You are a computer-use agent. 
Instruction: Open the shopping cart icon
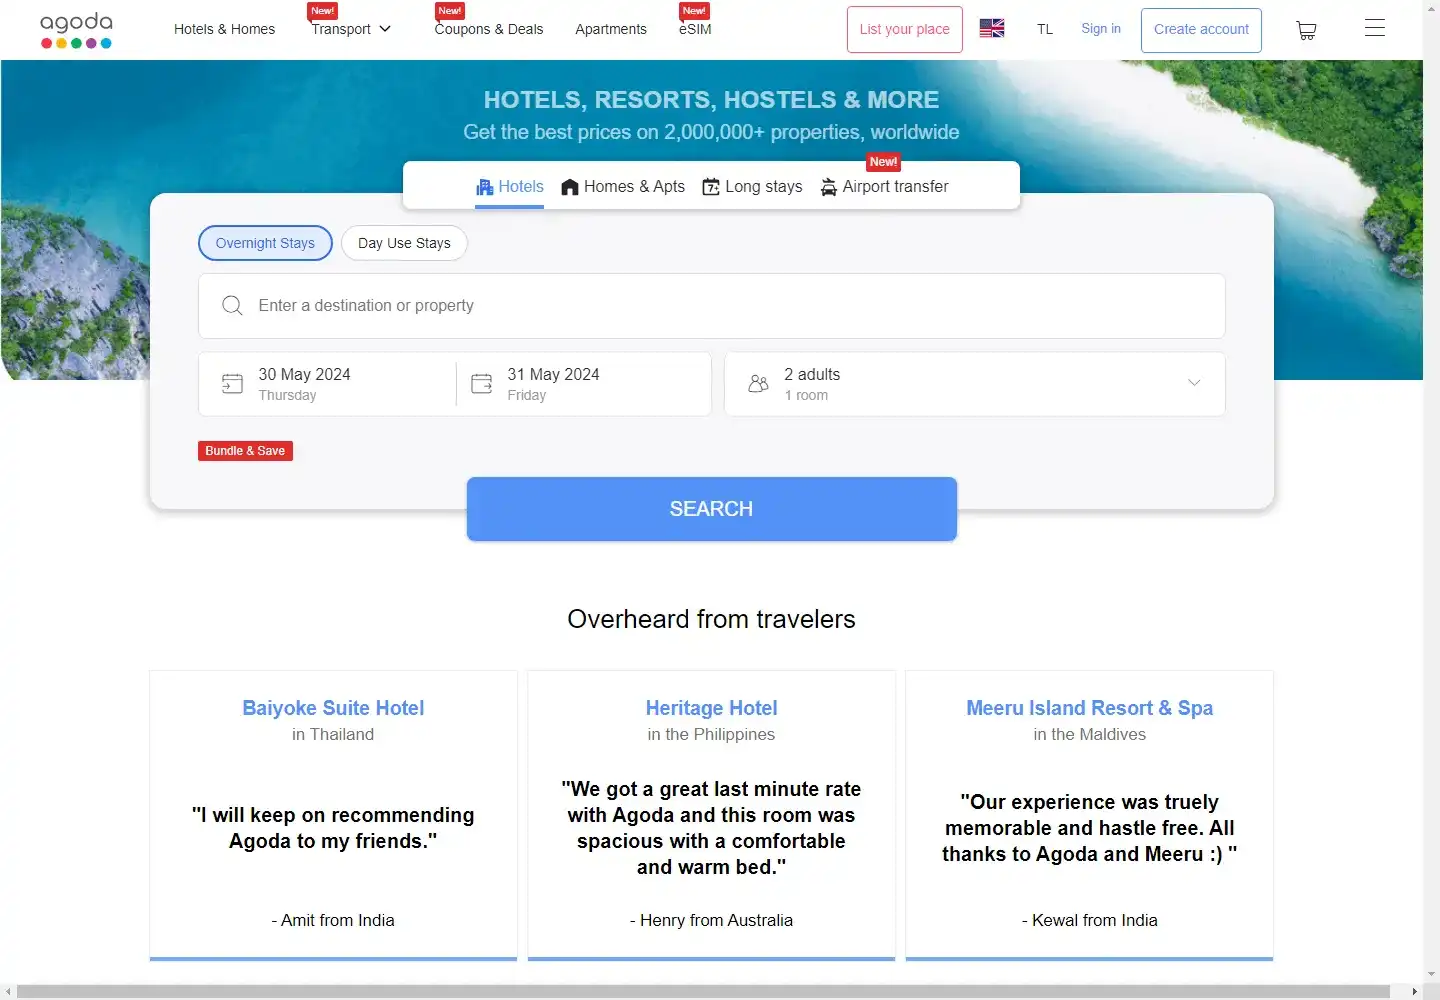pyautogui.click(x=1306, y=30)
